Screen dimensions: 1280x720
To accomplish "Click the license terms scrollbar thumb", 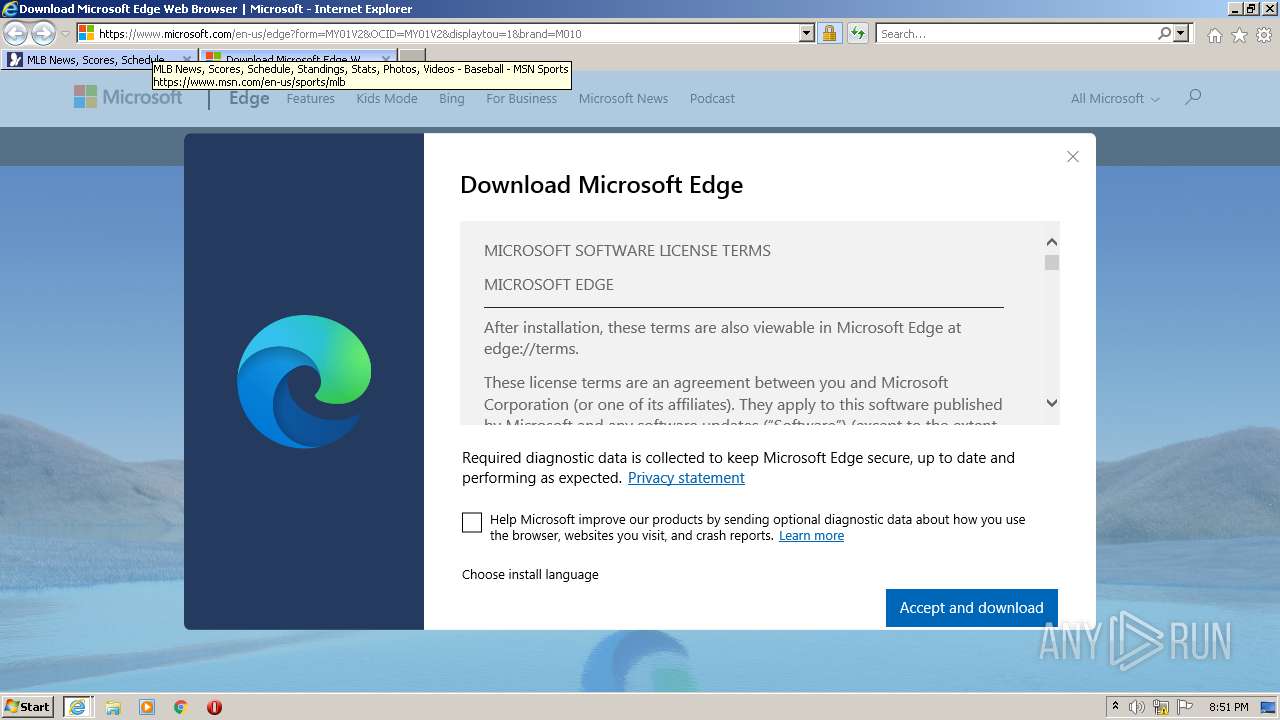I will click(x=1052, y=262).
